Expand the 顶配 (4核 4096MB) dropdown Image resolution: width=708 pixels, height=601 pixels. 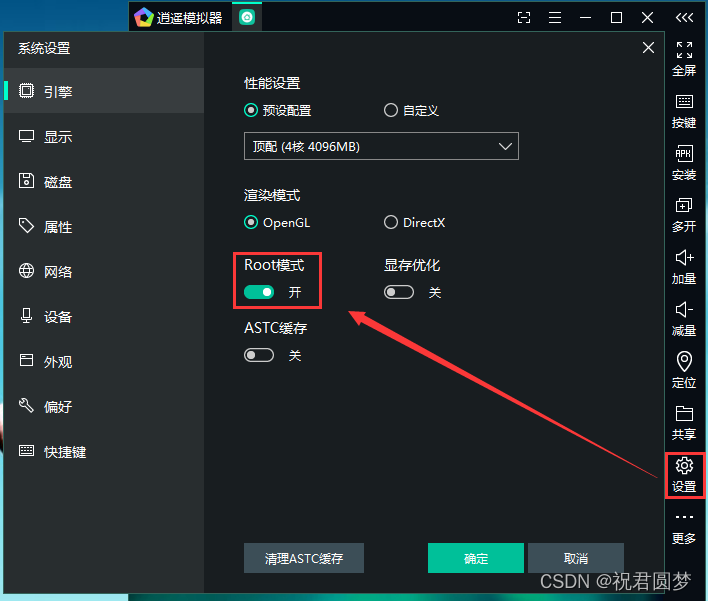[381, 146]
